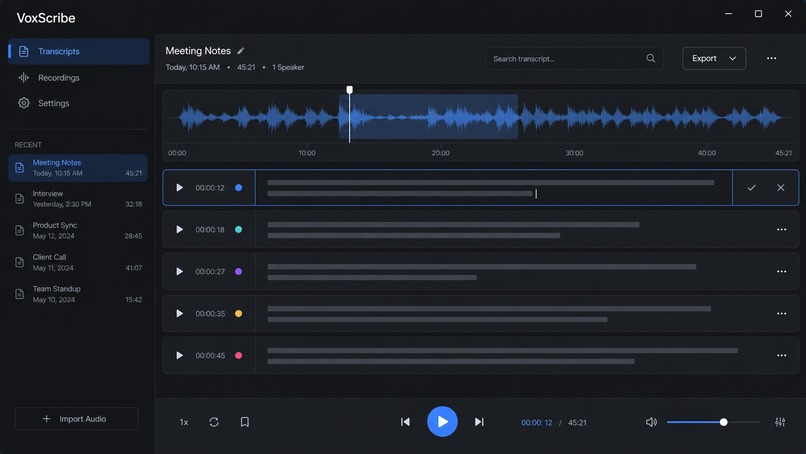Image resolution: width=806 pixels, height=454 pixels.
Task: Click the waveform playhead marker
Action: 350,90
